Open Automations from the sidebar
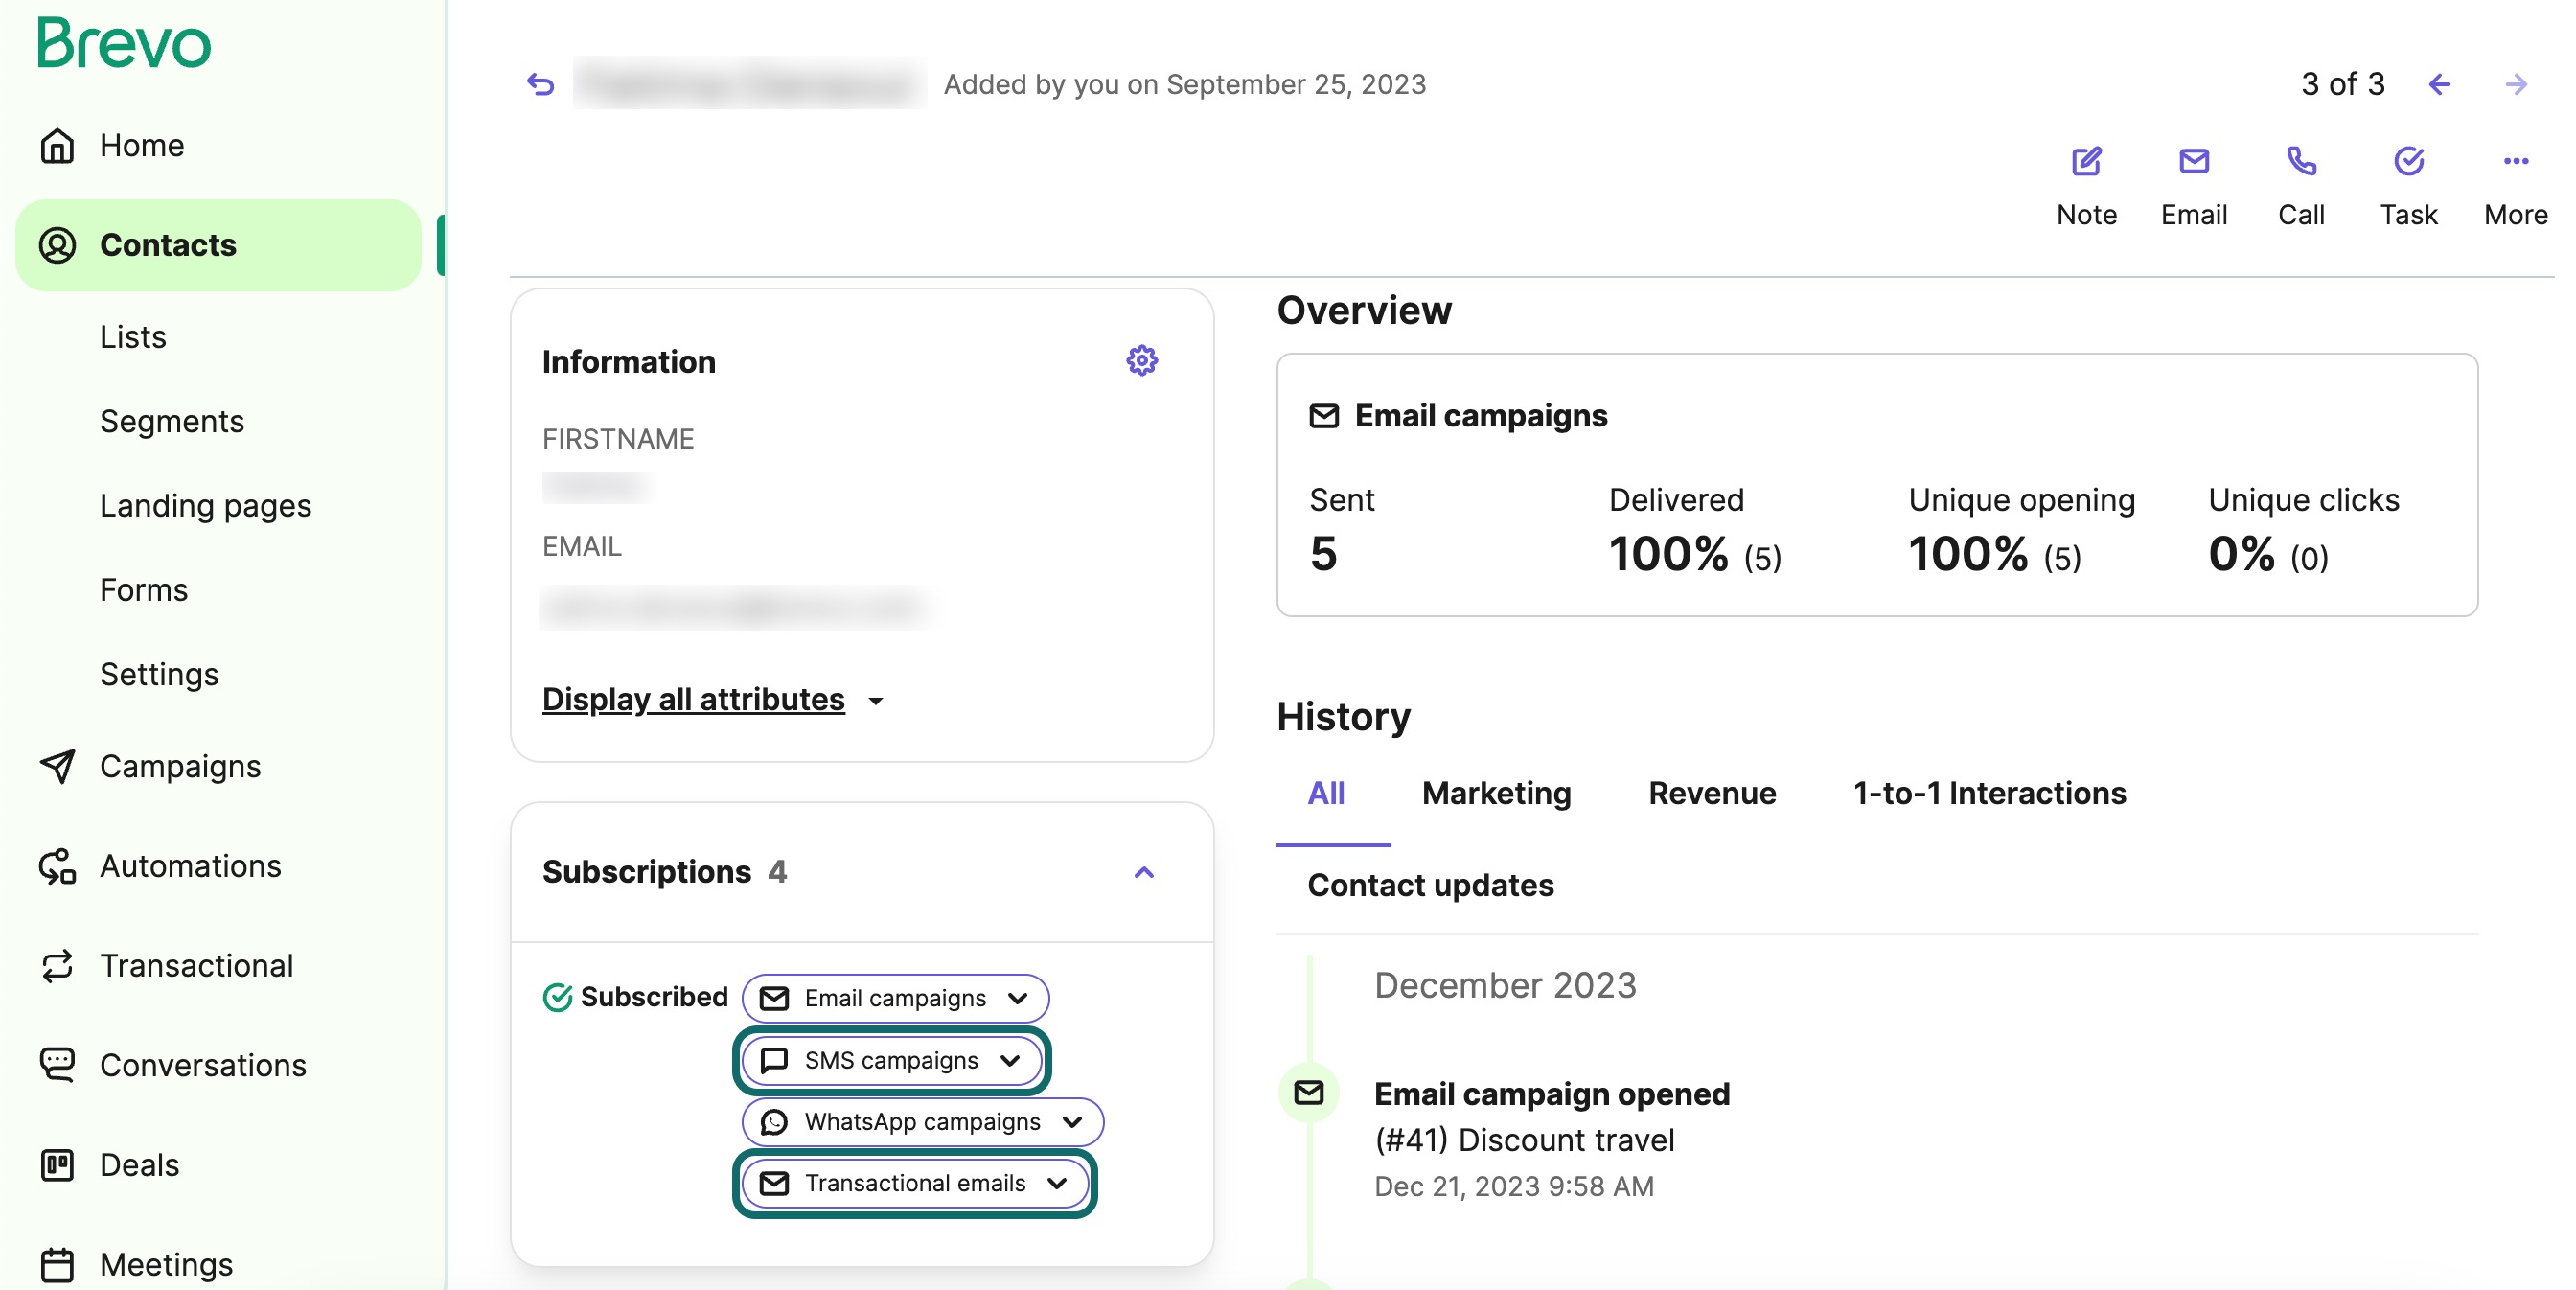Screen dimensions: 2576x1290 click(x=190, y=866)
